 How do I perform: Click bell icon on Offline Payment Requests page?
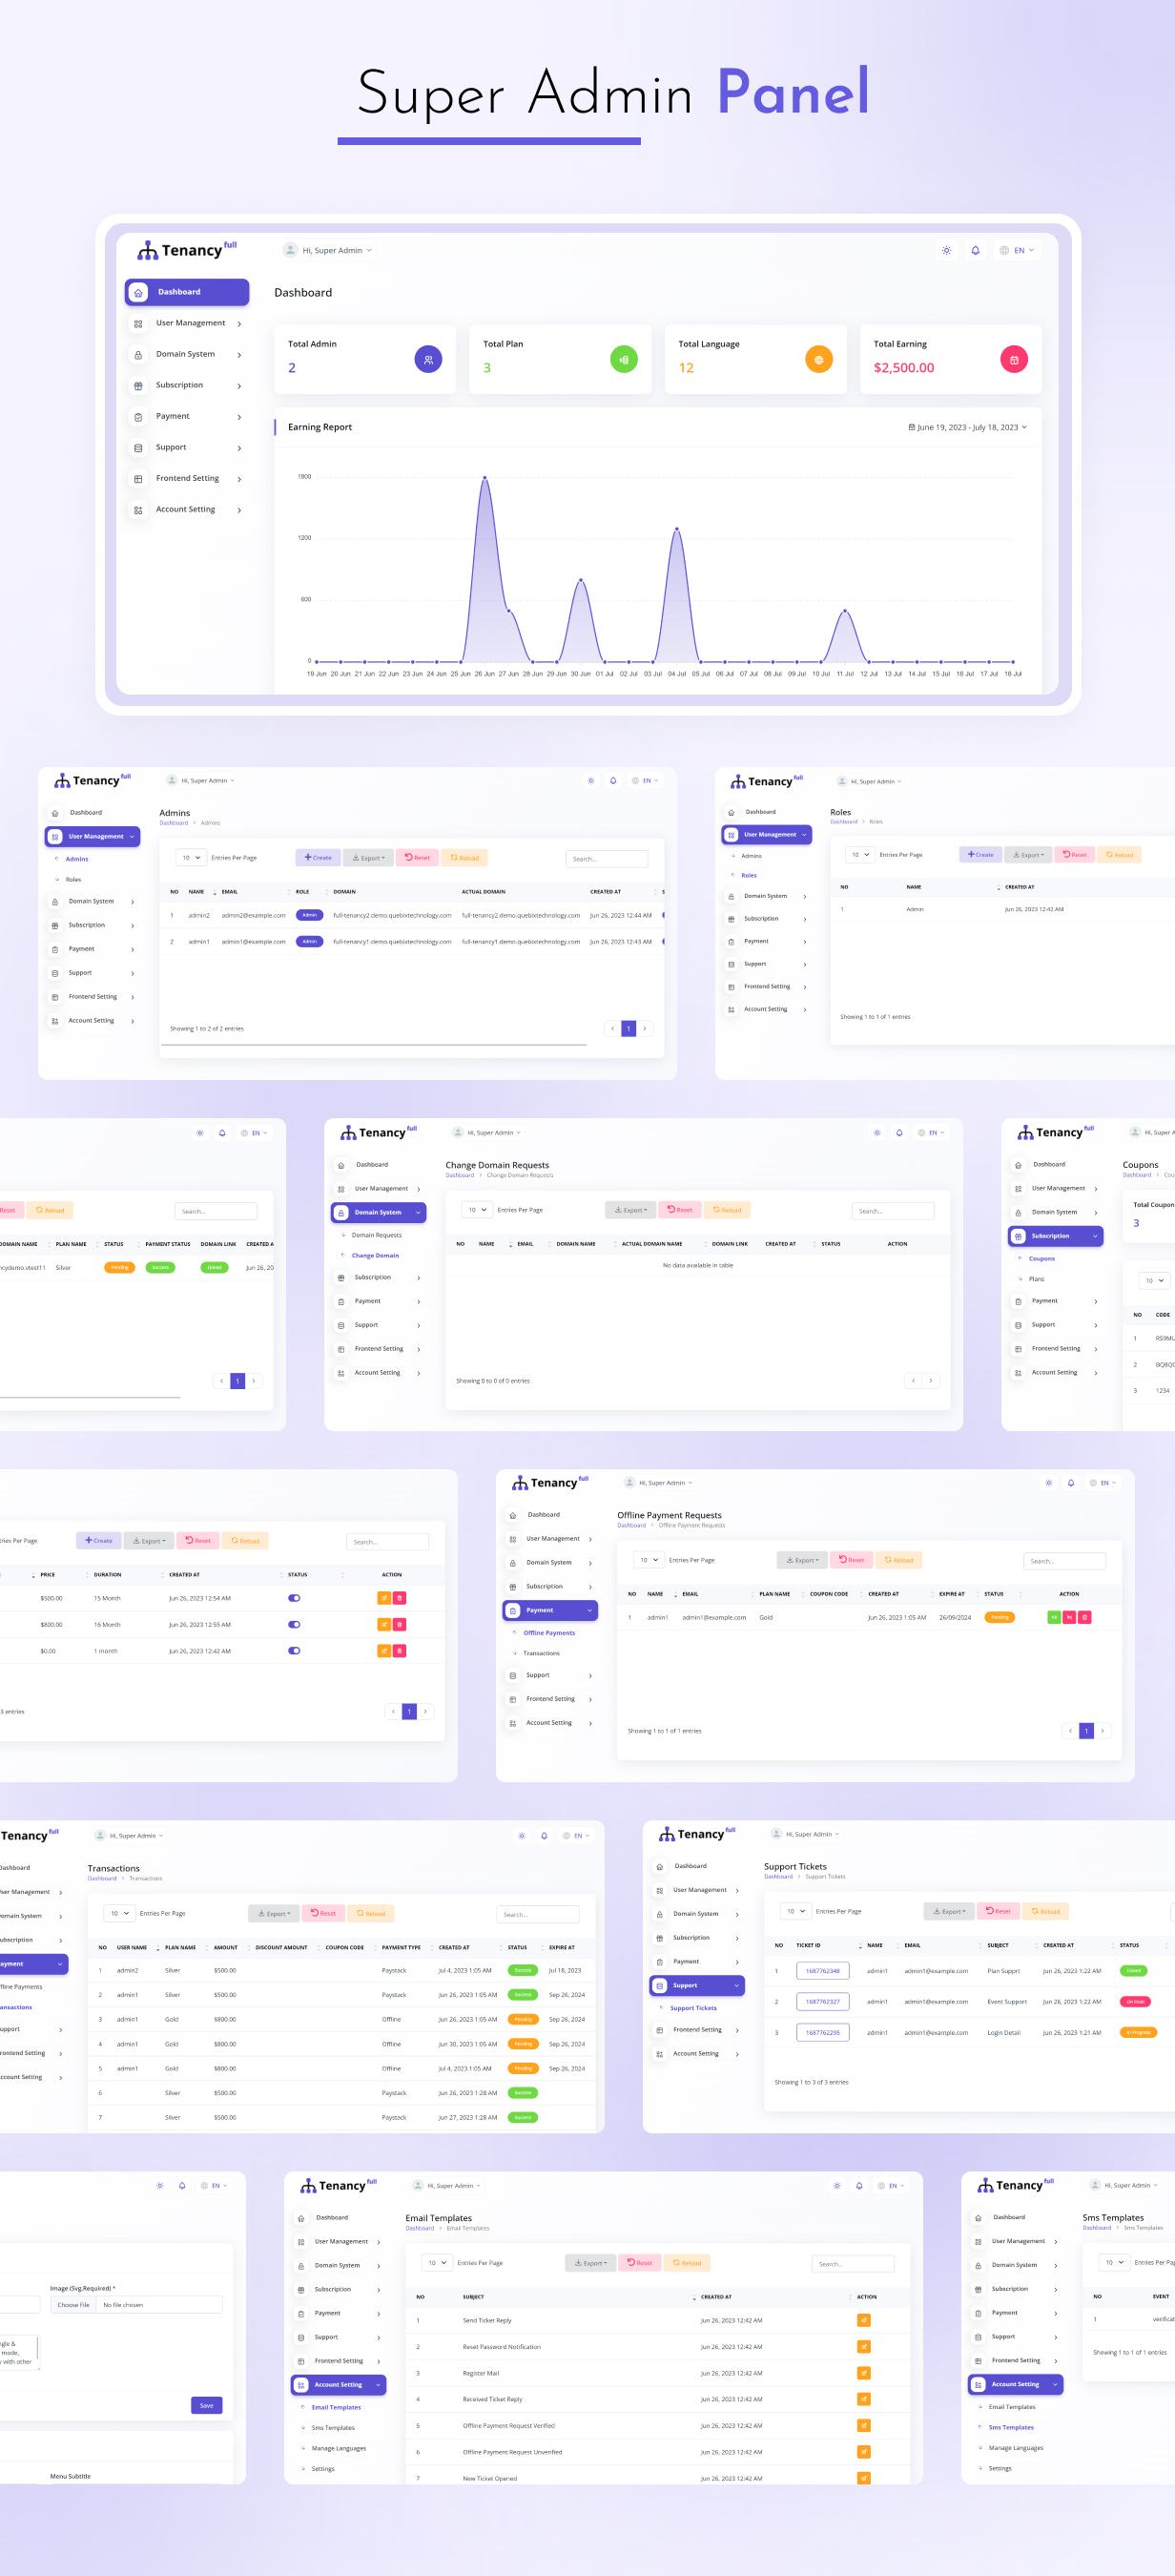coord(1070,1482)
